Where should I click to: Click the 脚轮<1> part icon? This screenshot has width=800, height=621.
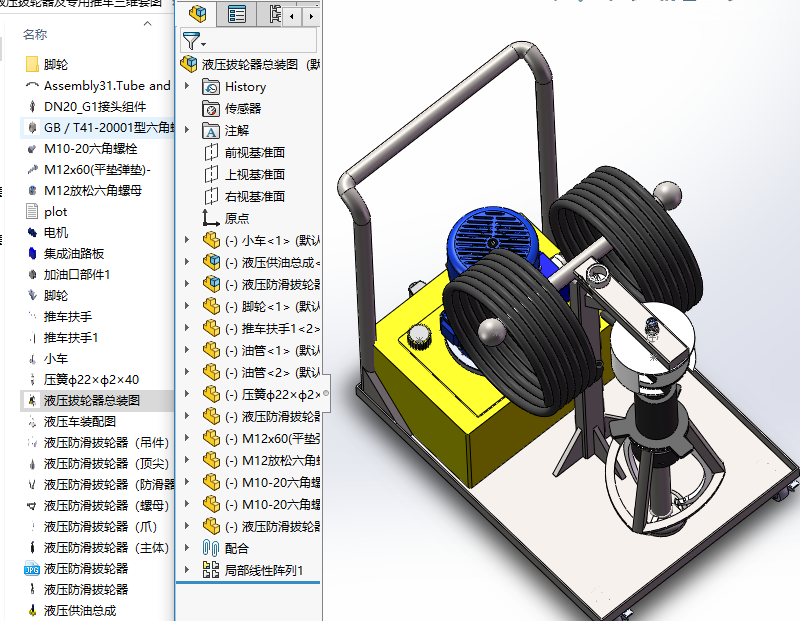point(211,306)
